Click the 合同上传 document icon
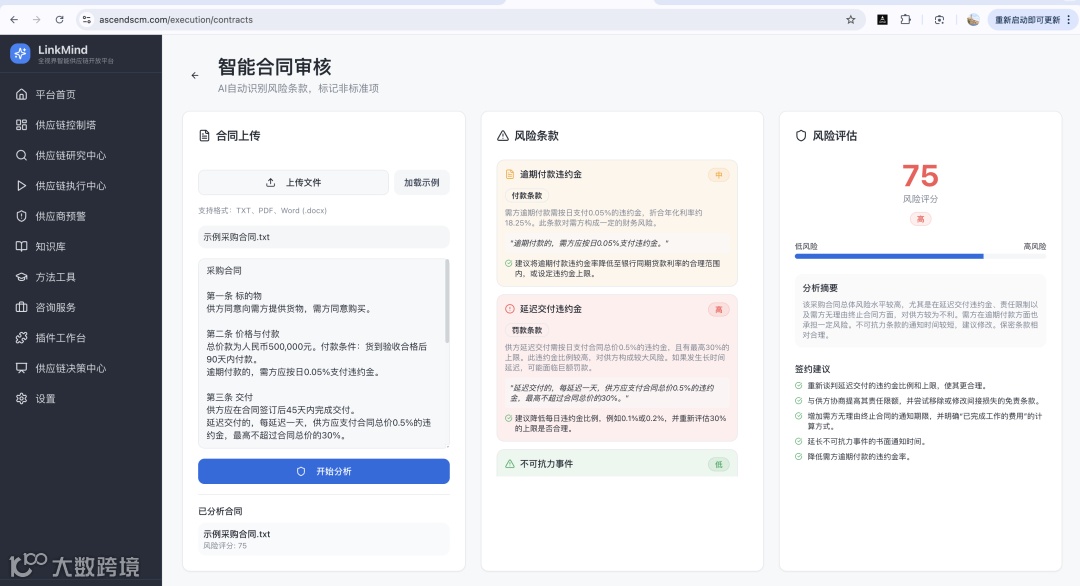This screenshot has width=1080, height=586. tap(204, 136)
